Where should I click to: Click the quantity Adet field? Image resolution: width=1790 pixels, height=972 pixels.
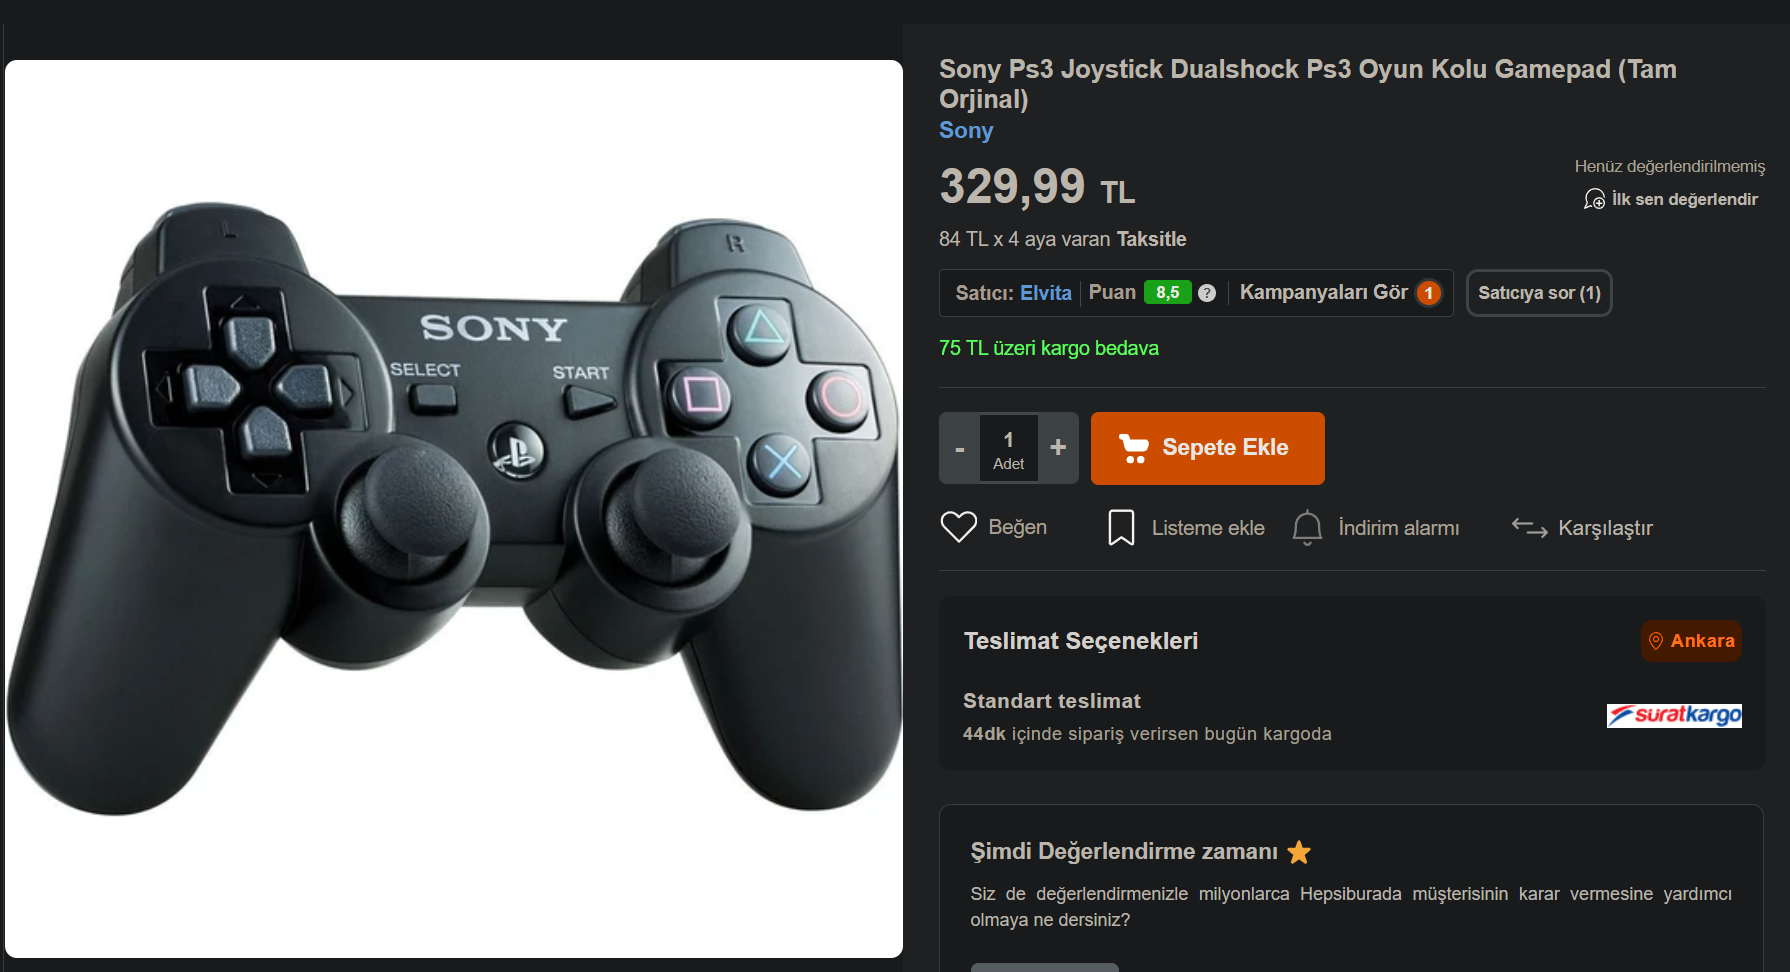pyautogui.click(x=1009, y=448)
